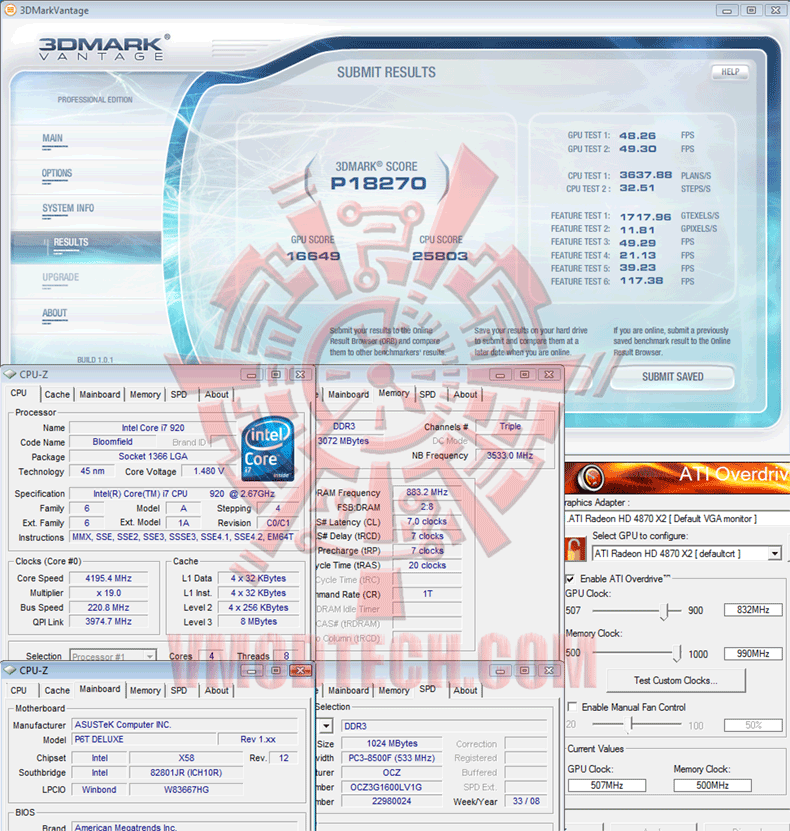The width and height of the screenshot is (790, 831).
Task: Toggle Enable ATI Overdrive checkbox
Action: (x=570, y=579)
